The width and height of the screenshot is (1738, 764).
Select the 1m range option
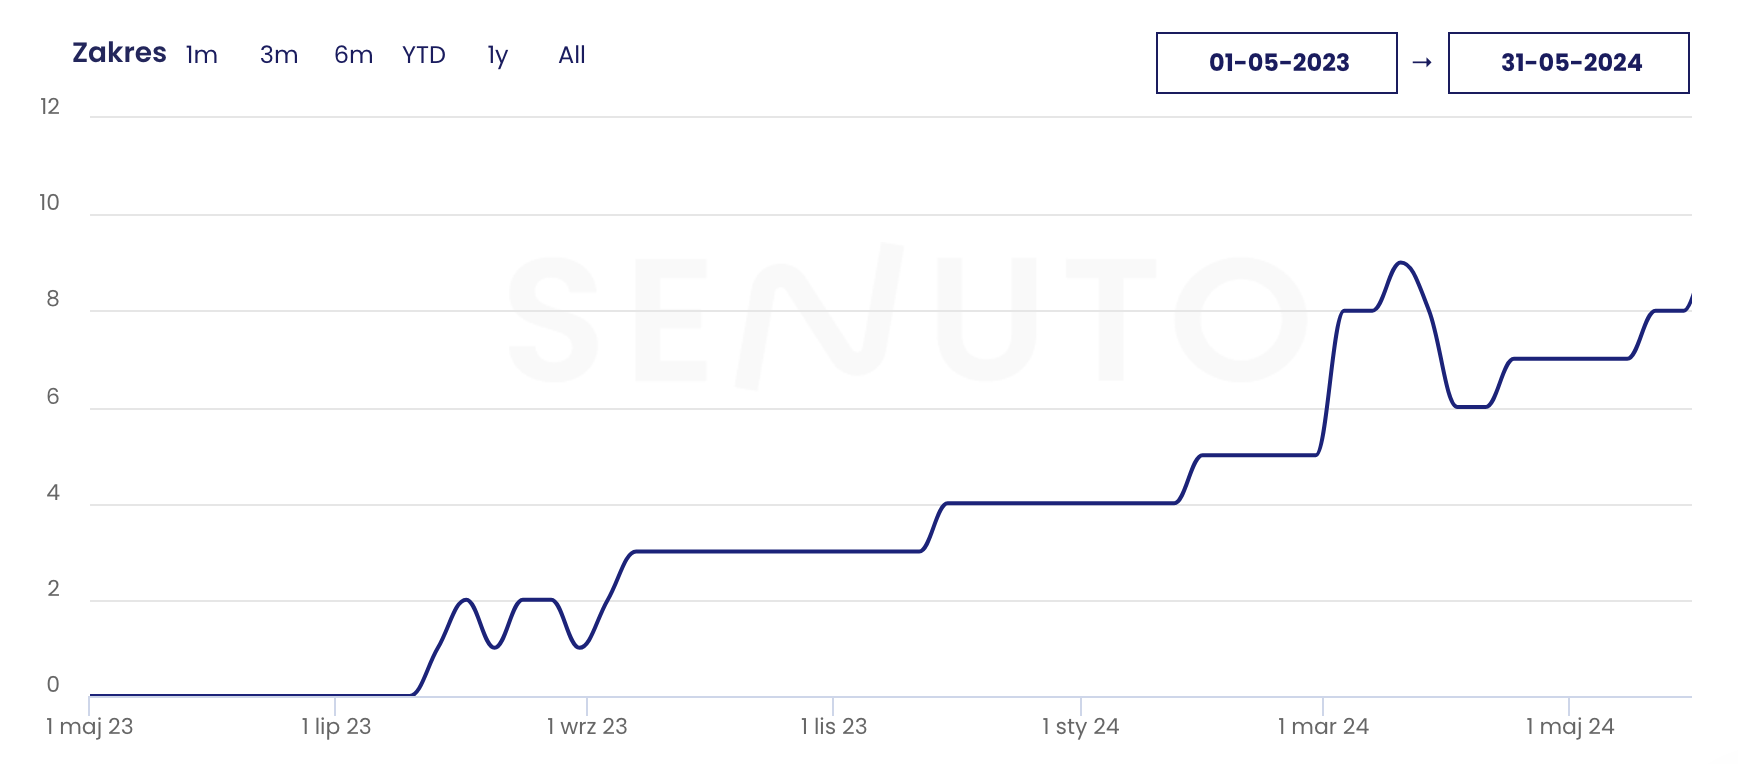(x=202, y=55)
